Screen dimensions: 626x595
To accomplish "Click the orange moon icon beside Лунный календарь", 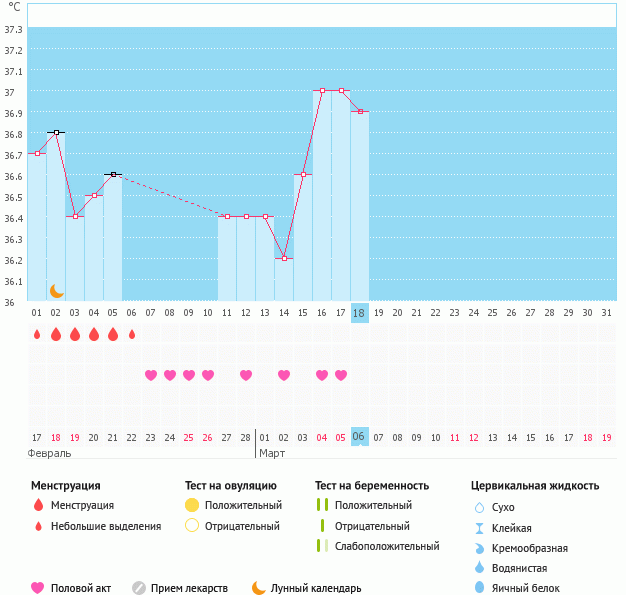I will pyautogui.click(x=259, y=588).
